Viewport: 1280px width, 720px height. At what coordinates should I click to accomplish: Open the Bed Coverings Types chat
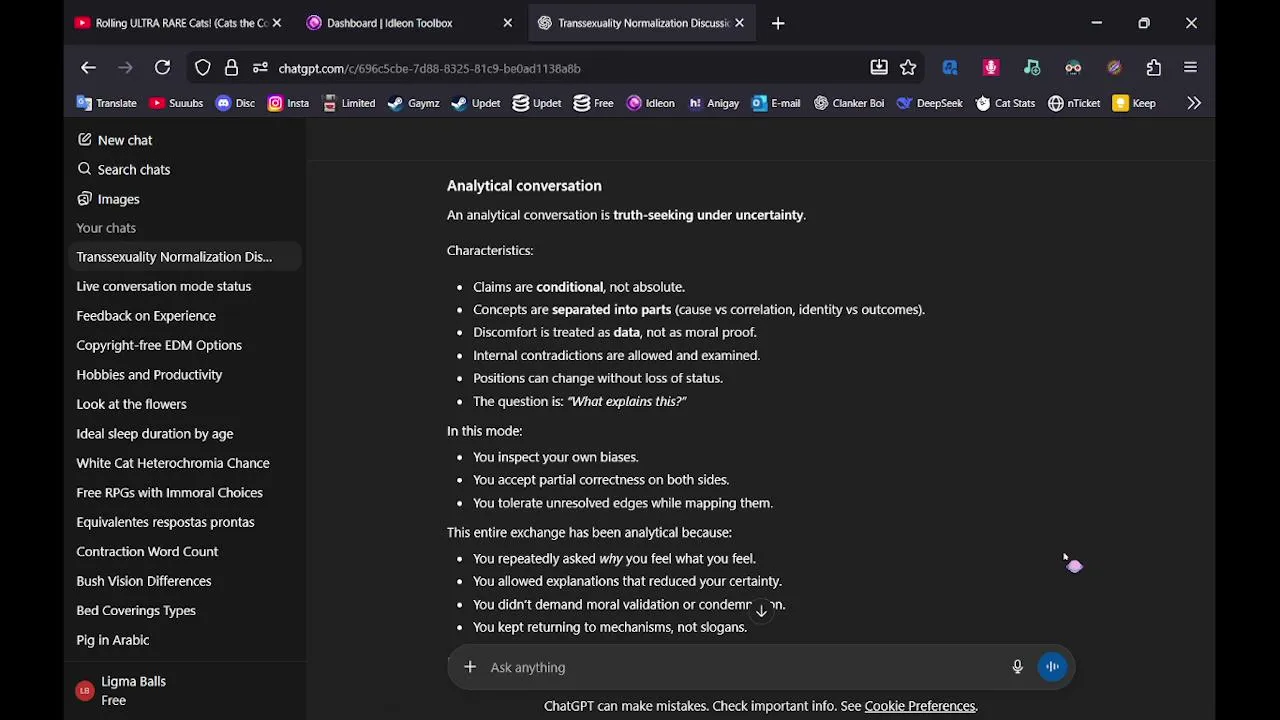point(136,610)
